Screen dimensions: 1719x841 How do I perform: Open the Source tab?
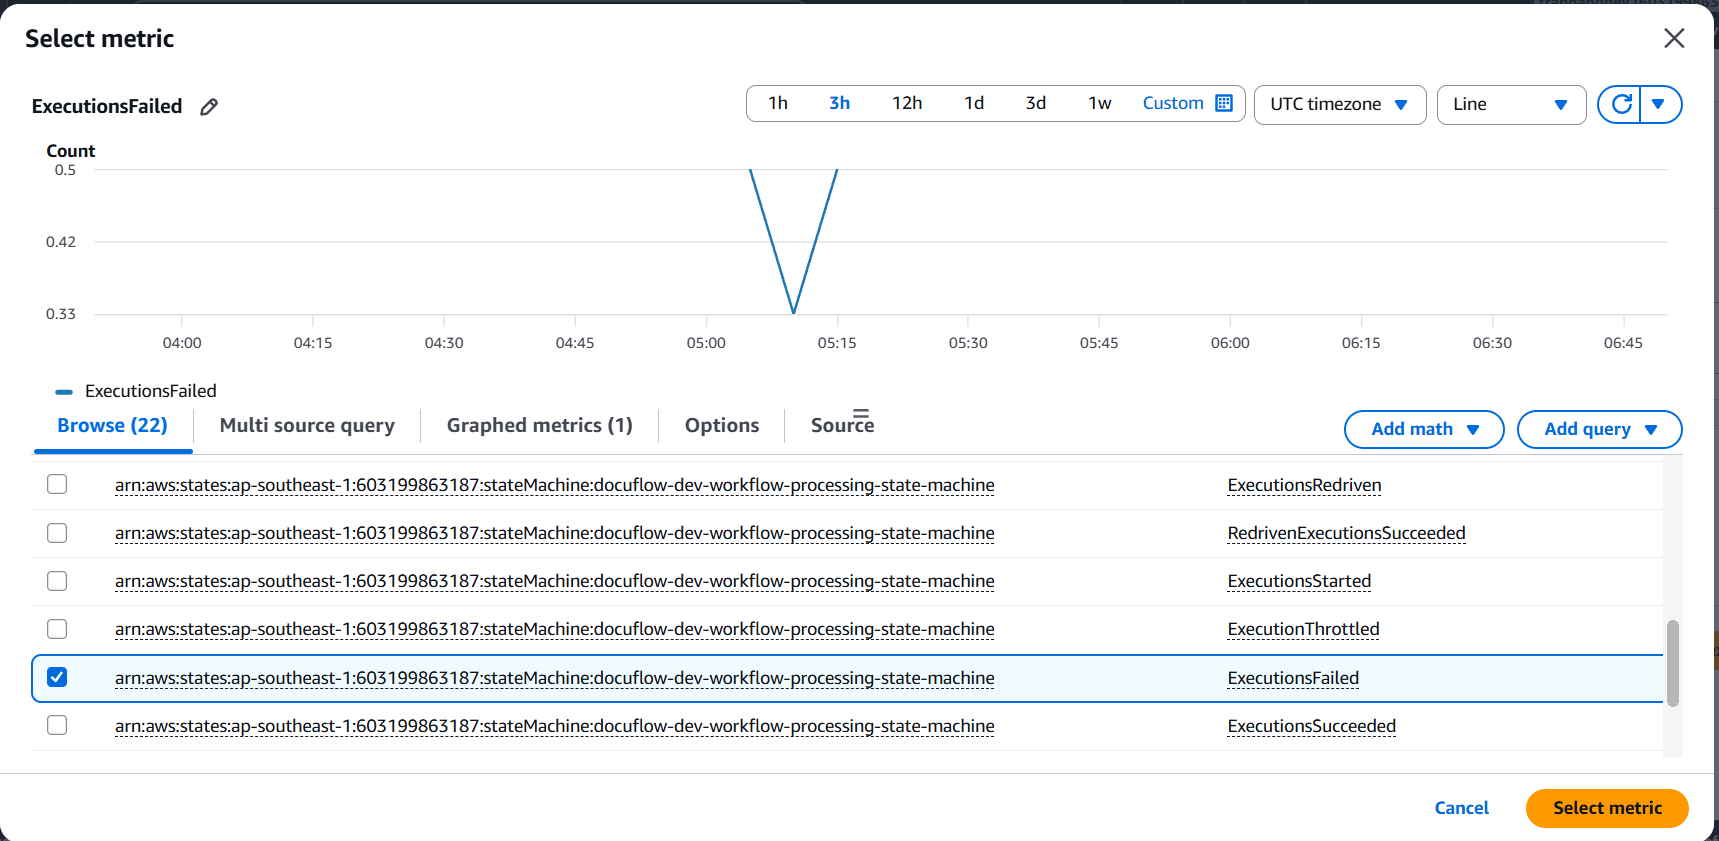[x=842, y=425]
